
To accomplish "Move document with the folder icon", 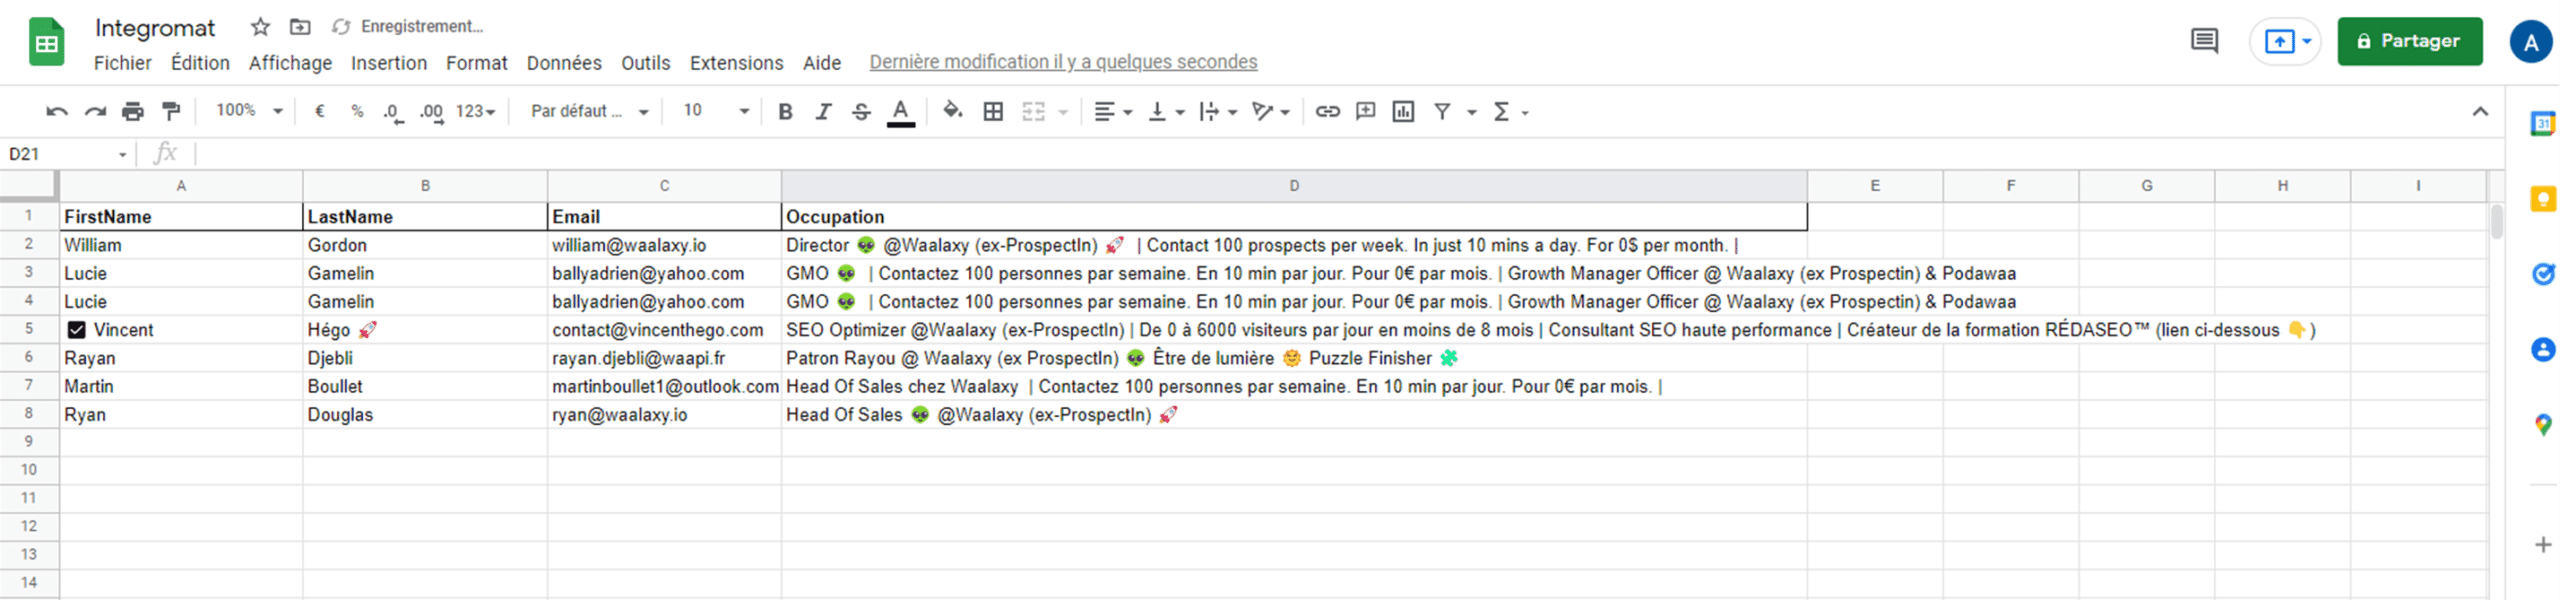I will 300,27.
